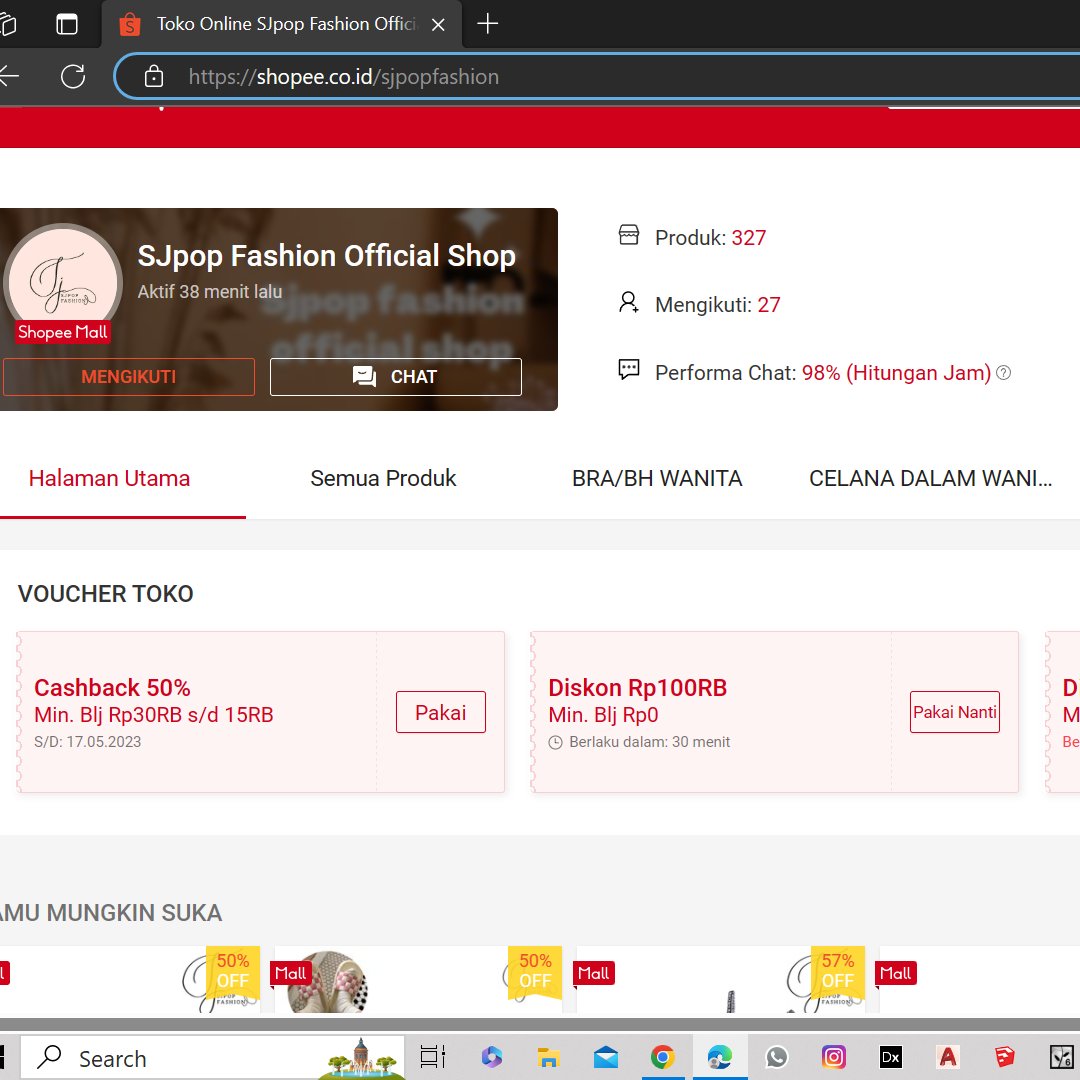The width and height of the screenshot is (1080, 1080).
Task: Open the tab actions menu icon
Action: (67, 24)
